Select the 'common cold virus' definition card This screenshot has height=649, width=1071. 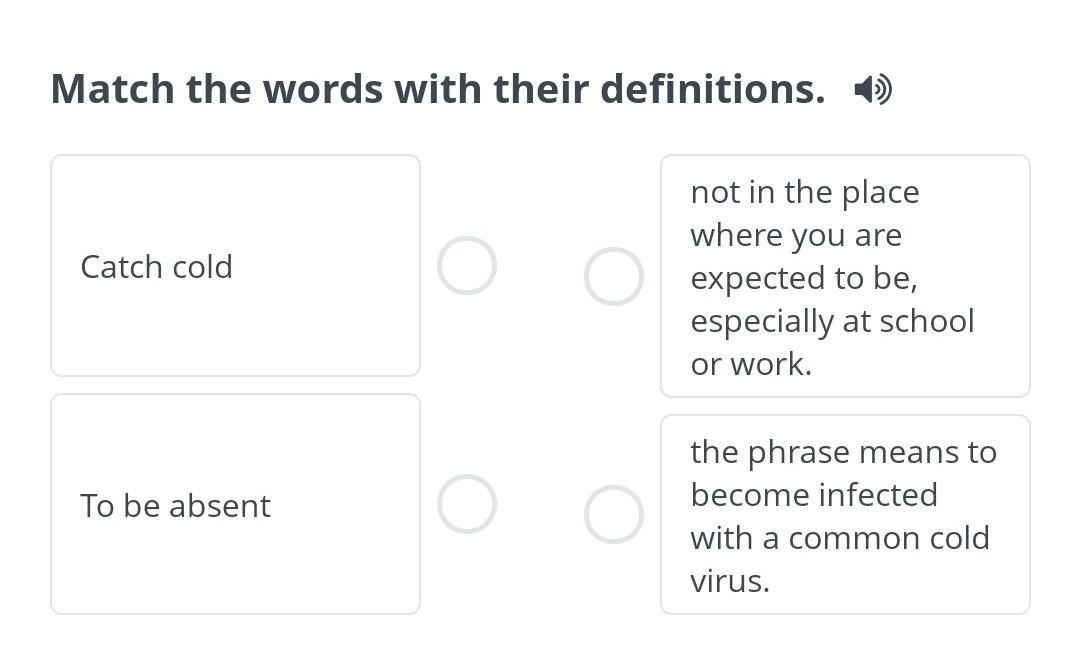846,515
